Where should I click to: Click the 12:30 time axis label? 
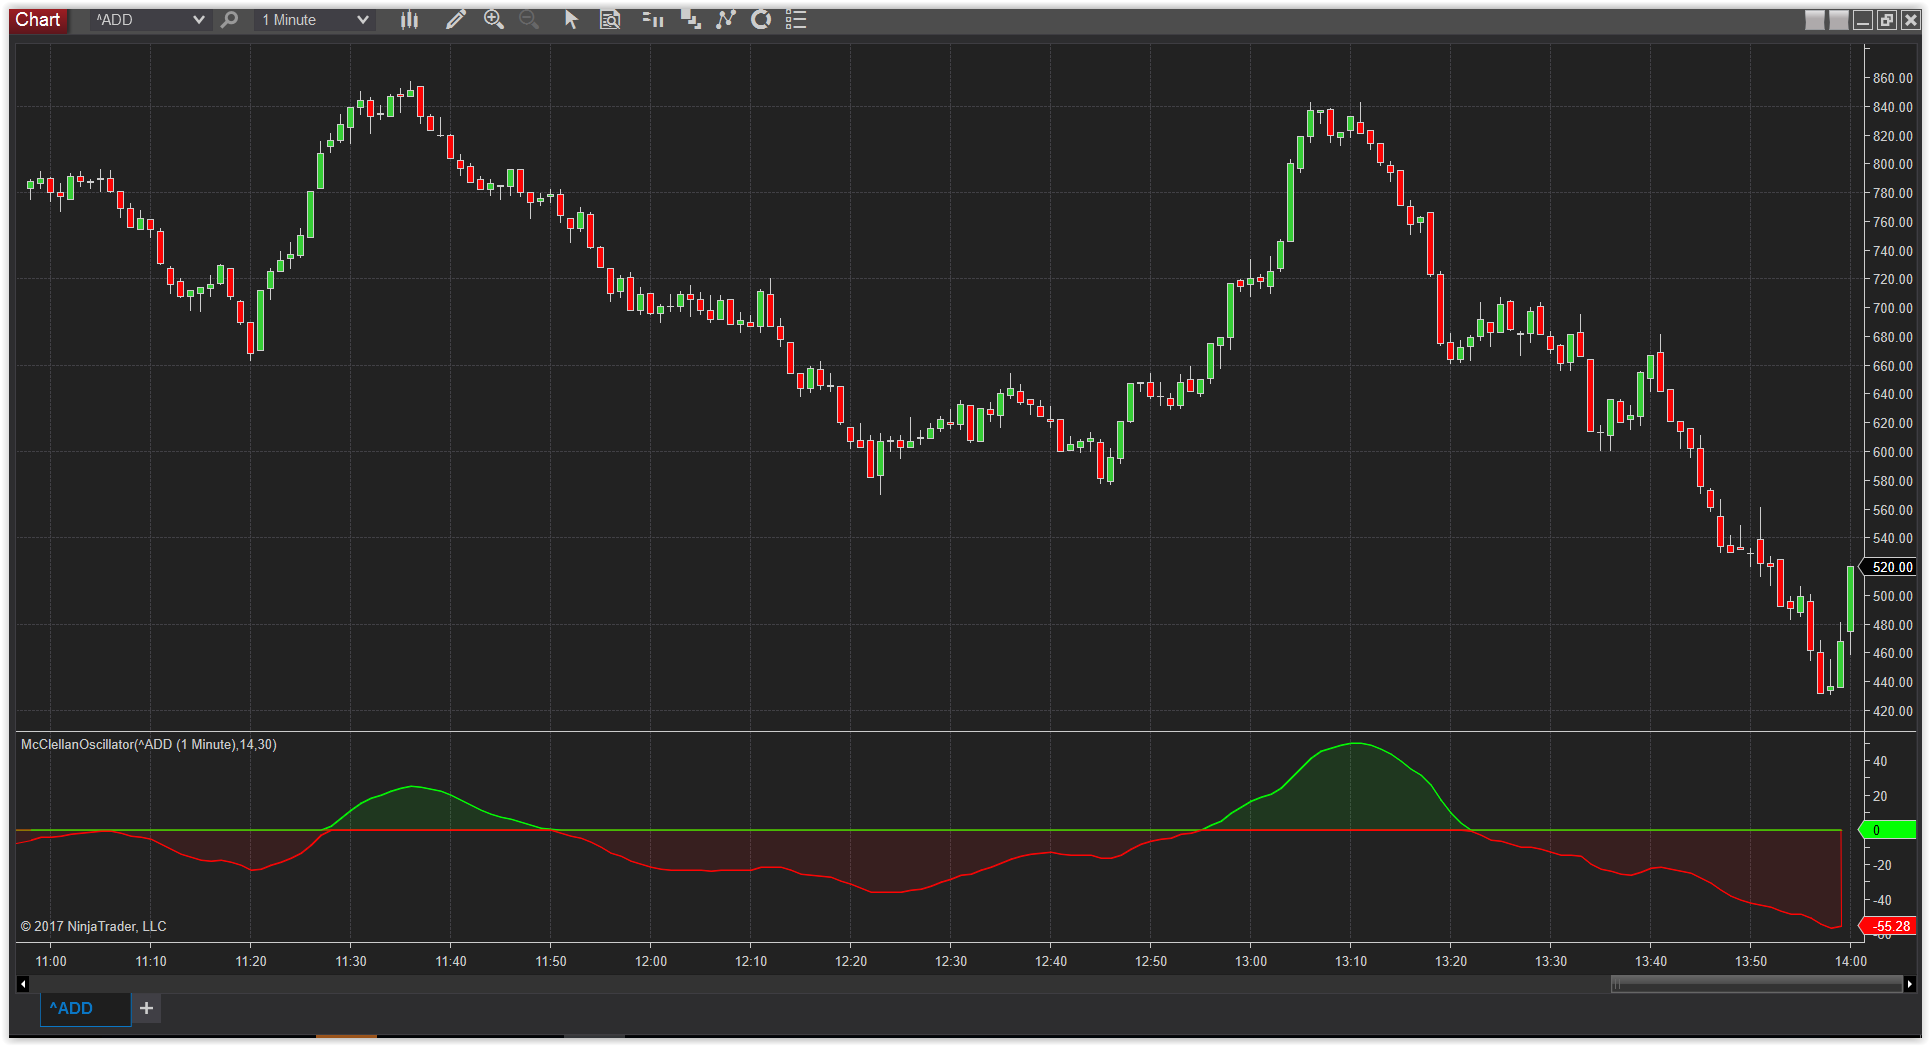951,961
